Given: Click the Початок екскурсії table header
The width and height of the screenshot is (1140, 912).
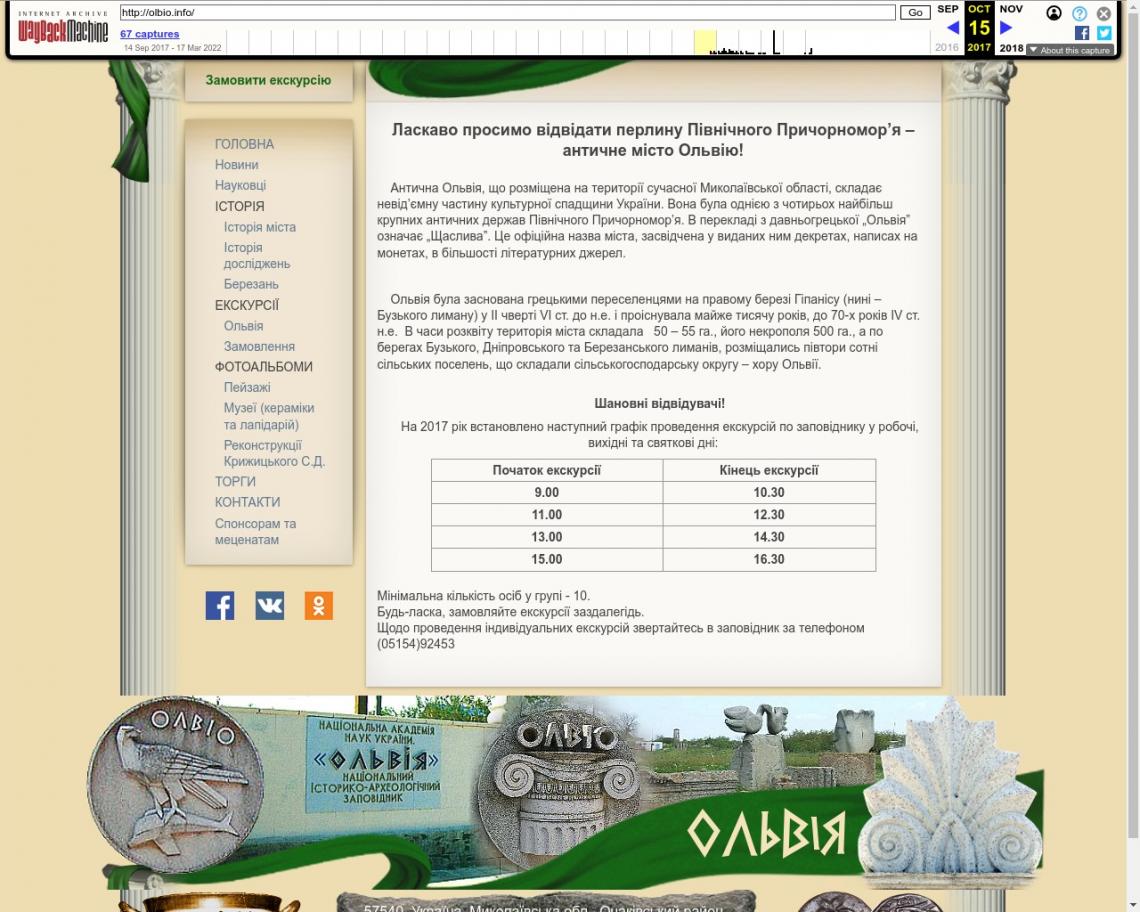Looking at the screenshot, I should [x=547, y=471].
